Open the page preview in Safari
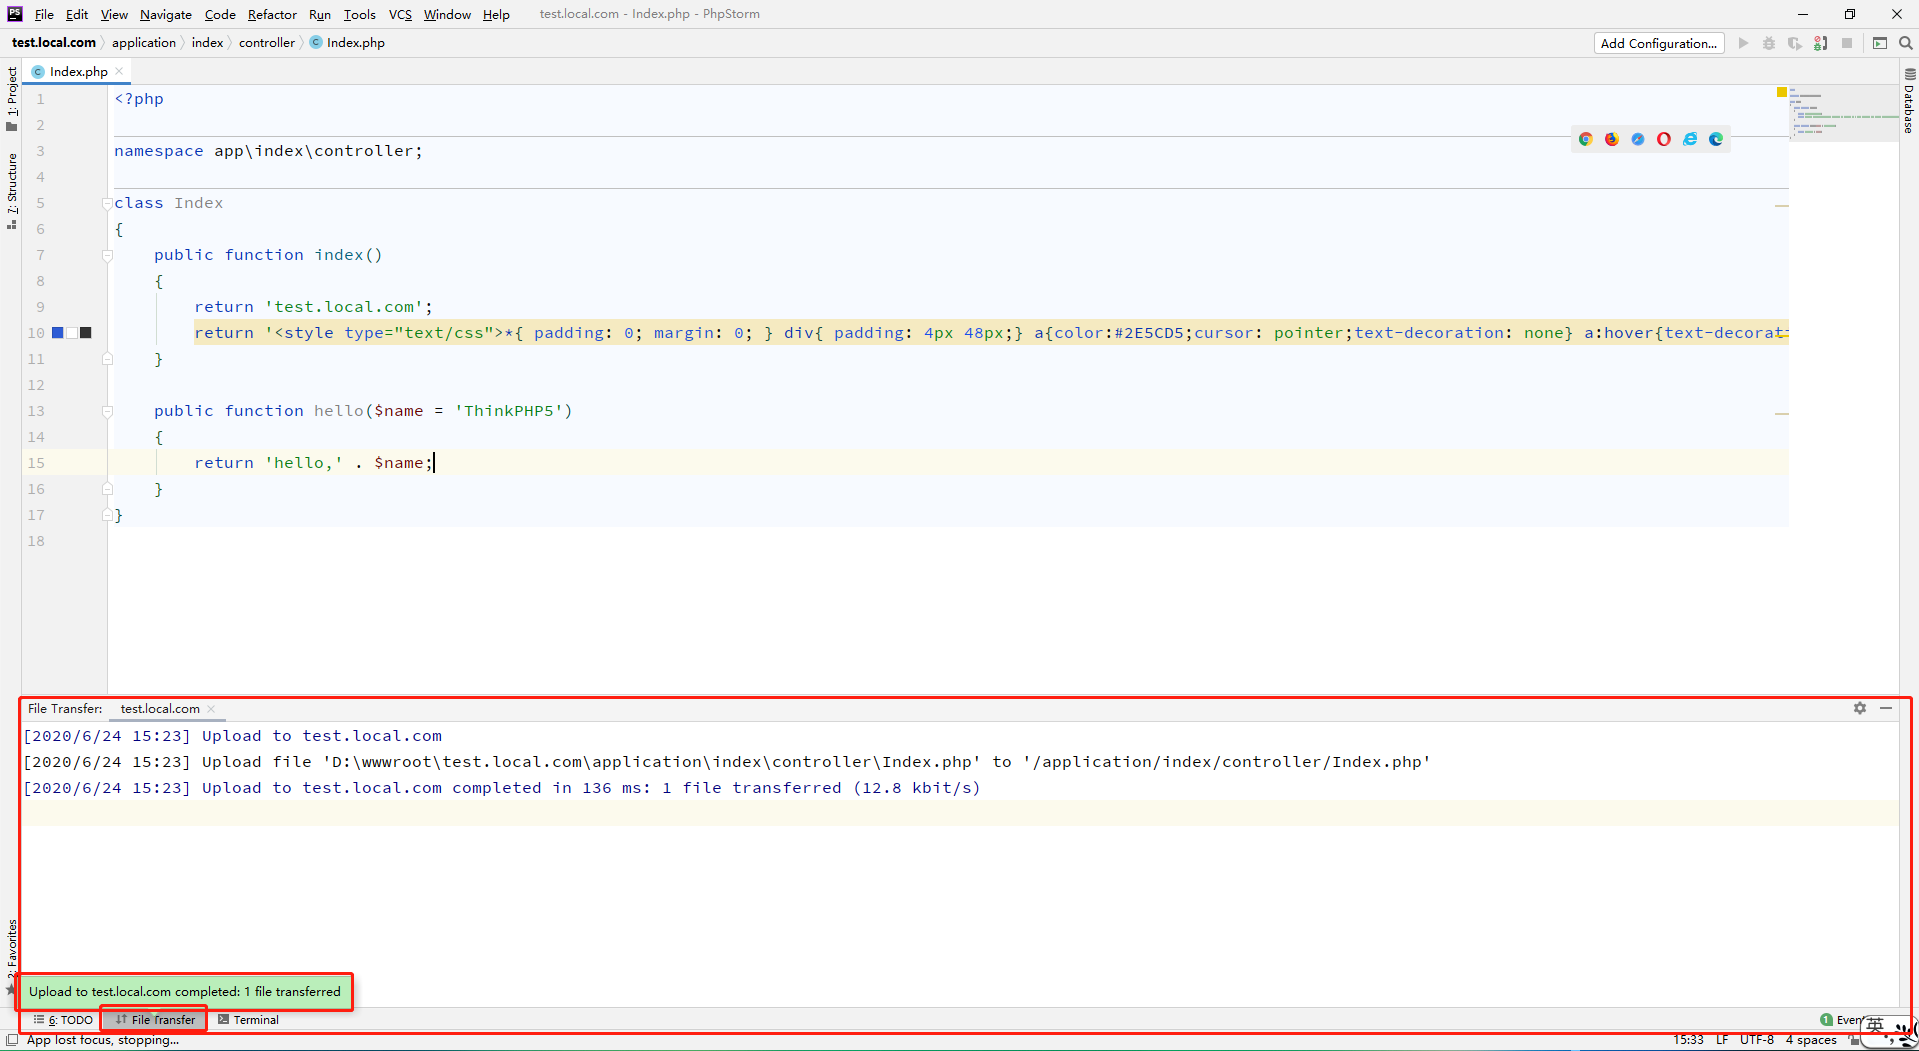Viewport: 1919px width, 1051px height. tap(1638, 139)
